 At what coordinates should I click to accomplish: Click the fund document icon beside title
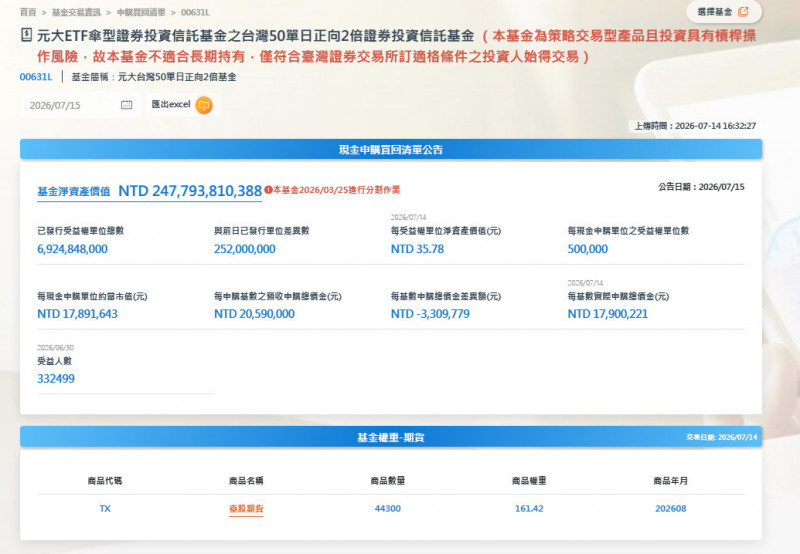(27, 35)
